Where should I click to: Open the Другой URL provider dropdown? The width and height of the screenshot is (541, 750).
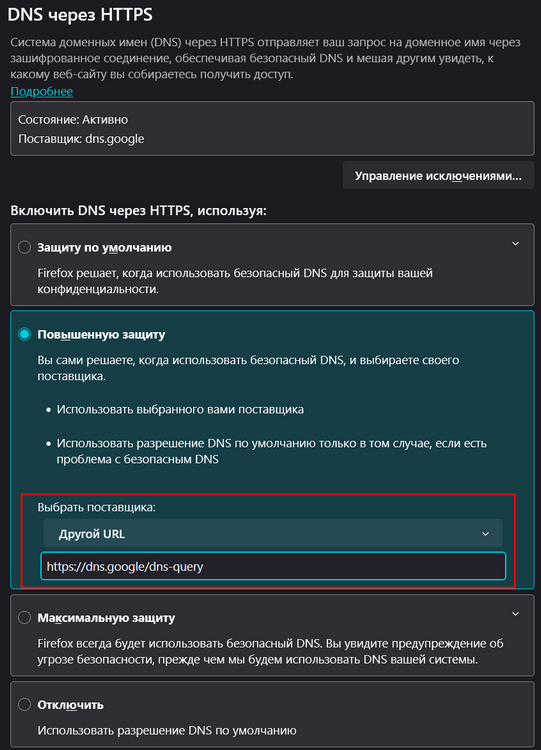coord(273,533)
